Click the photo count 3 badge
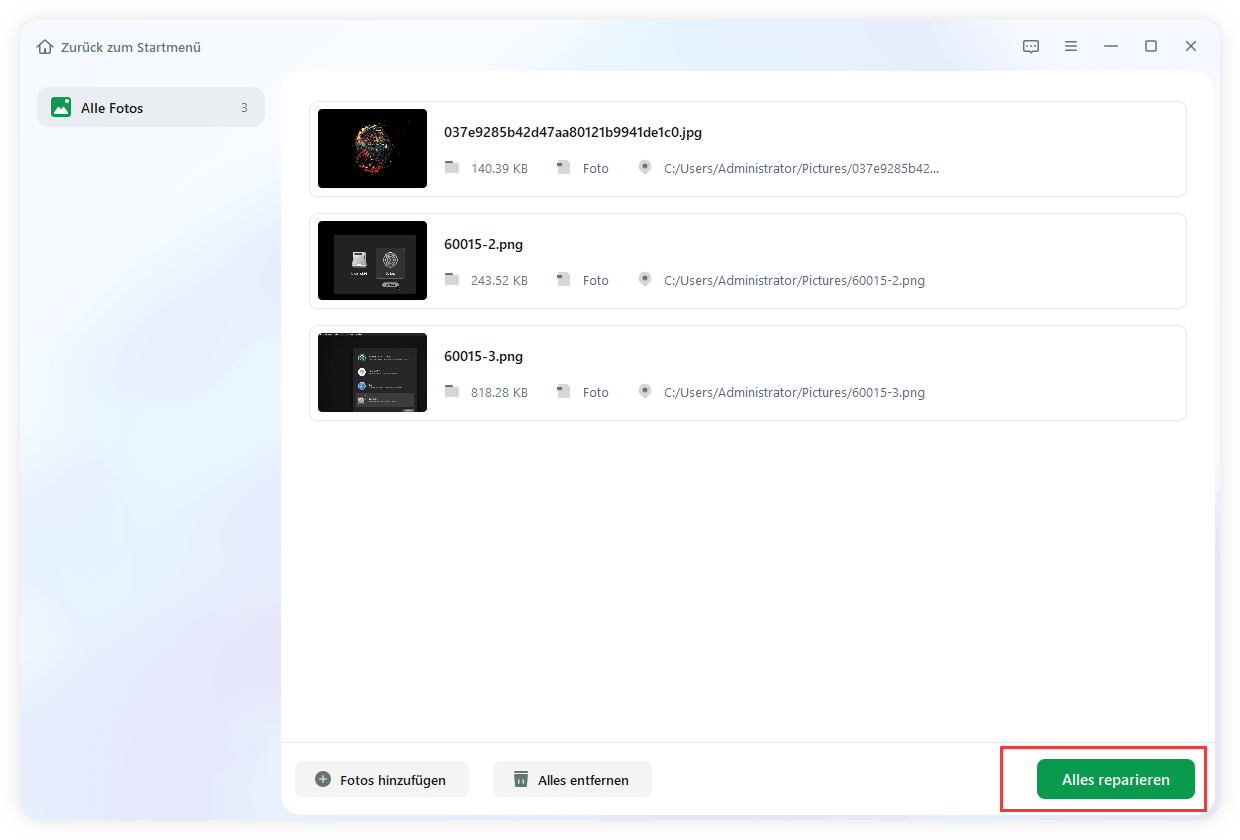The height and width of the screenshot is (840, 1240). (244, 108)
